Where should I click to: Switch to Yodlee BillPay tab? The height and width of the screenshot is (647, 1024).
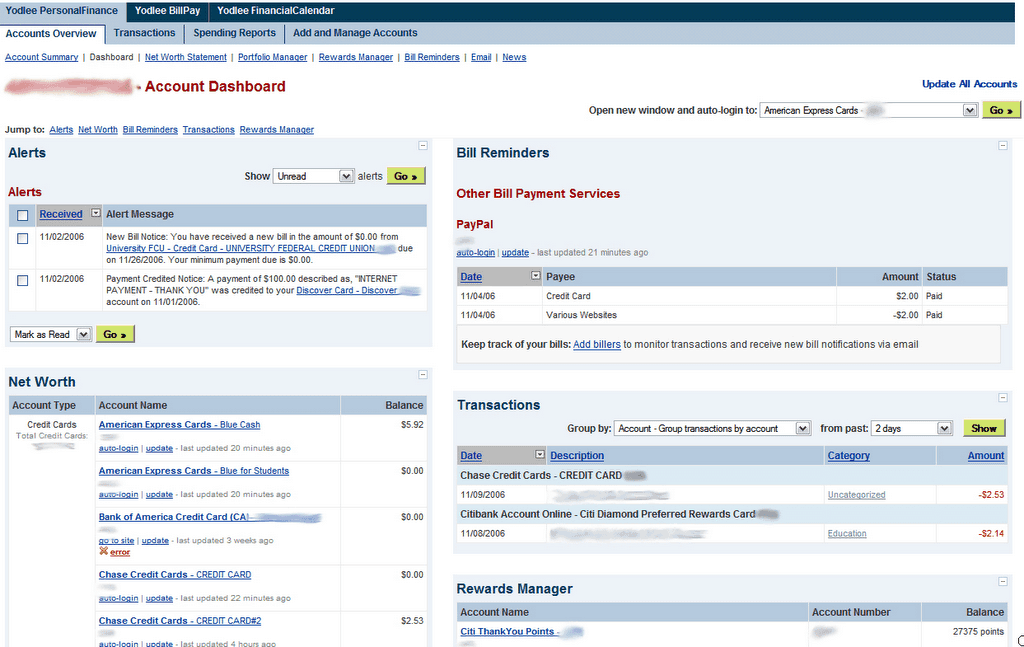[167, 11]
